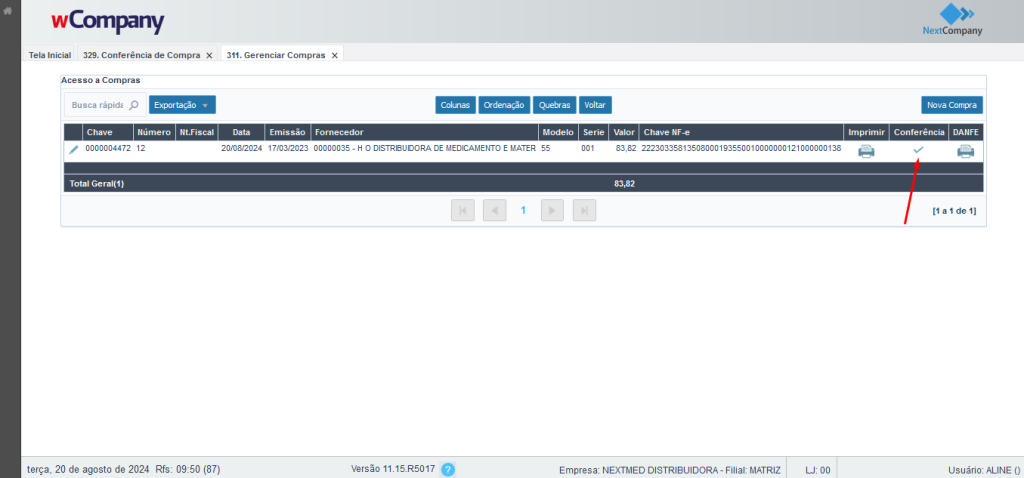Click the NextCompany logo
The image size is (1024, 478).
952,19
